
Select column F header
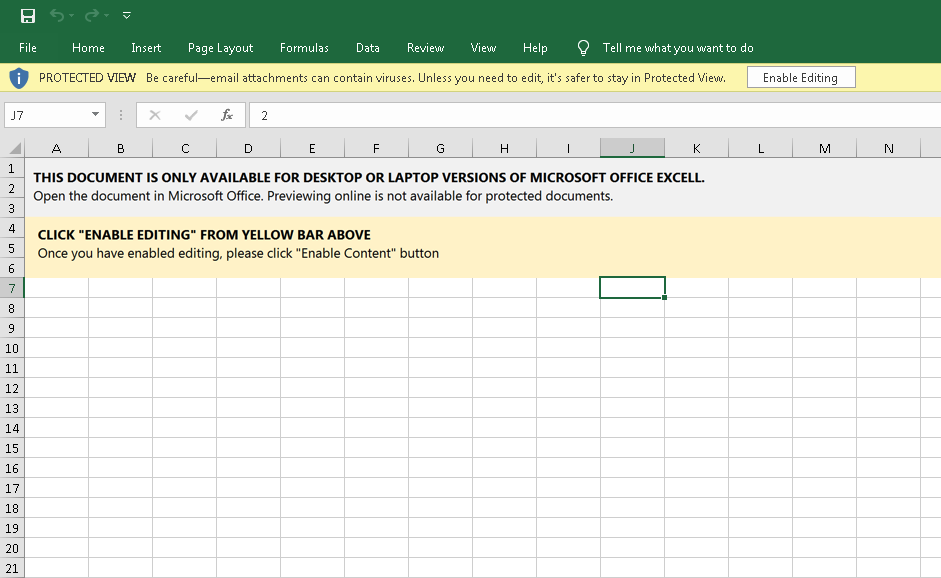(376, 148)
